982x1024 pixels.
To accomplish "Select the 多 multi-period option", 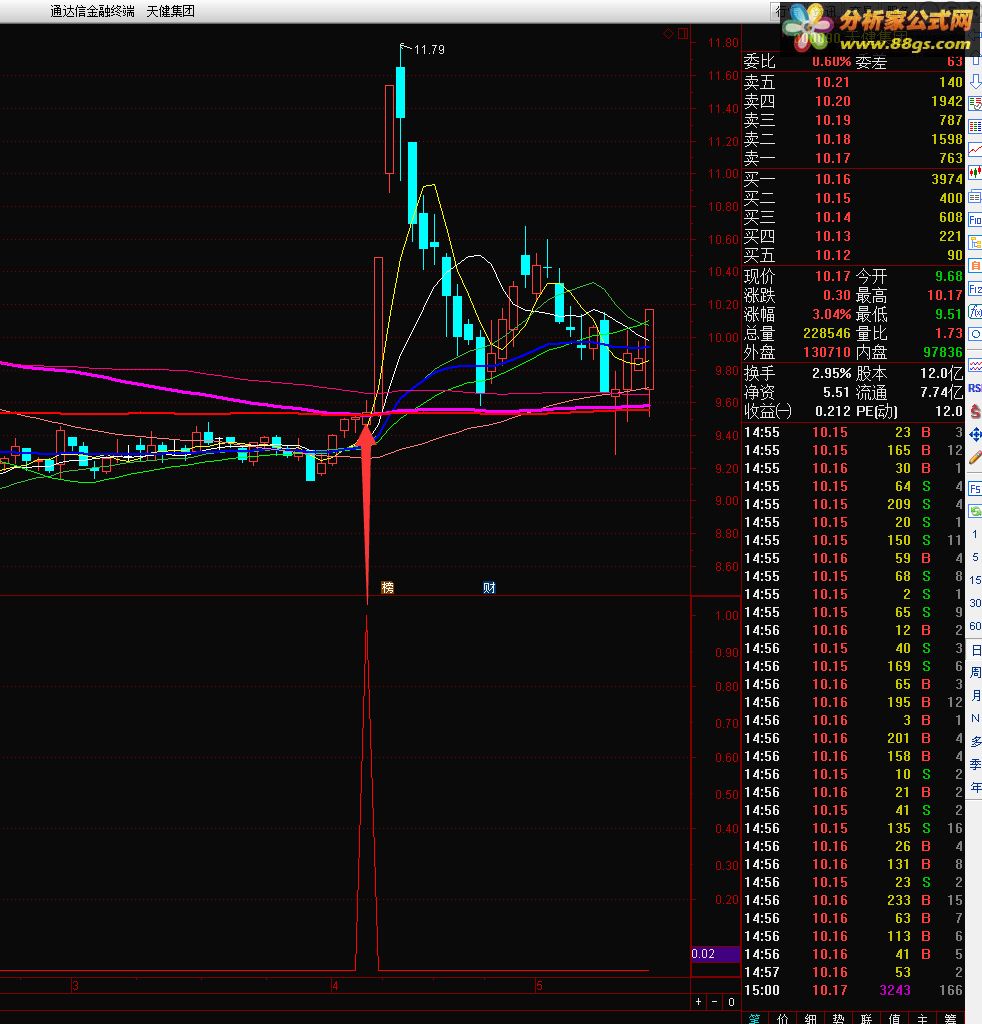I will (975, 741).
